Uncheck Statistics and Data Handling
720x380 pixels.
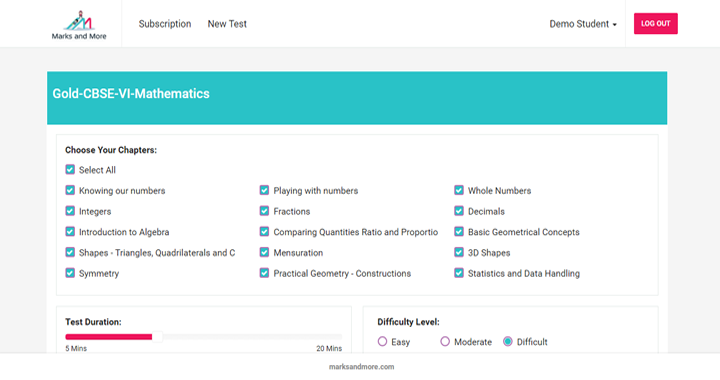[459, 273]
